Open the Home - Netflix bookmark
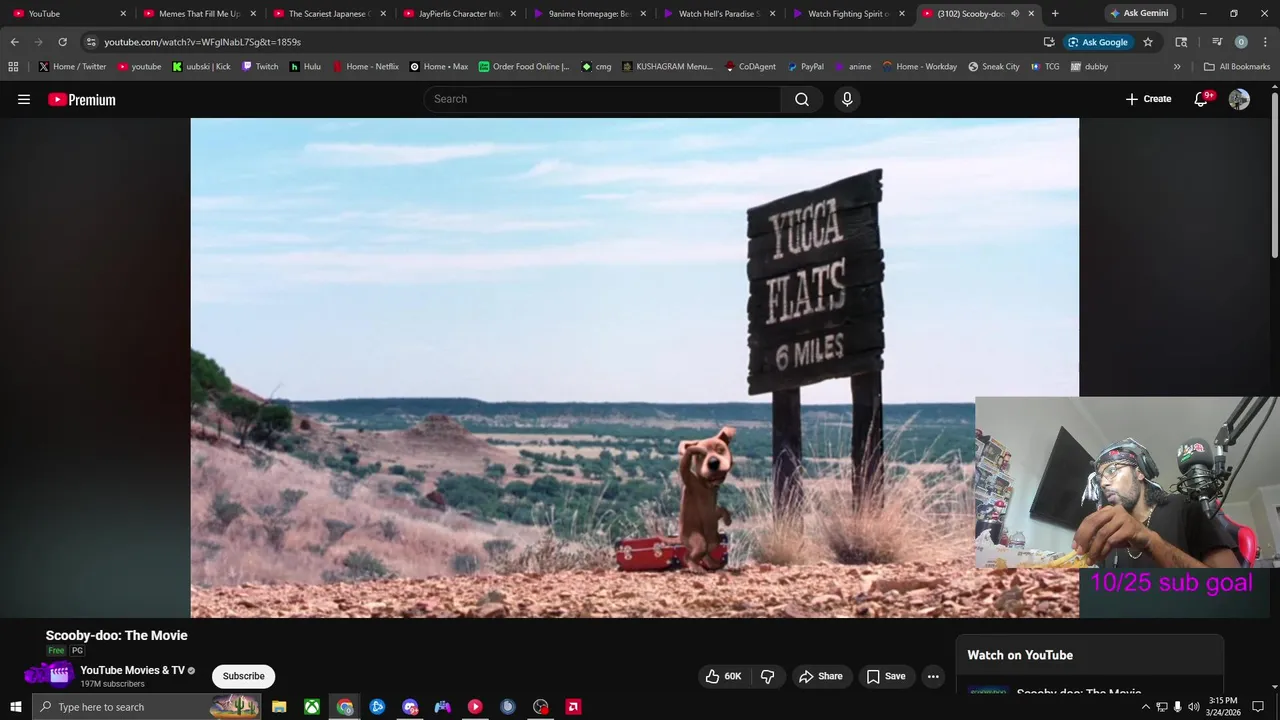 click(x=365, y=66)
